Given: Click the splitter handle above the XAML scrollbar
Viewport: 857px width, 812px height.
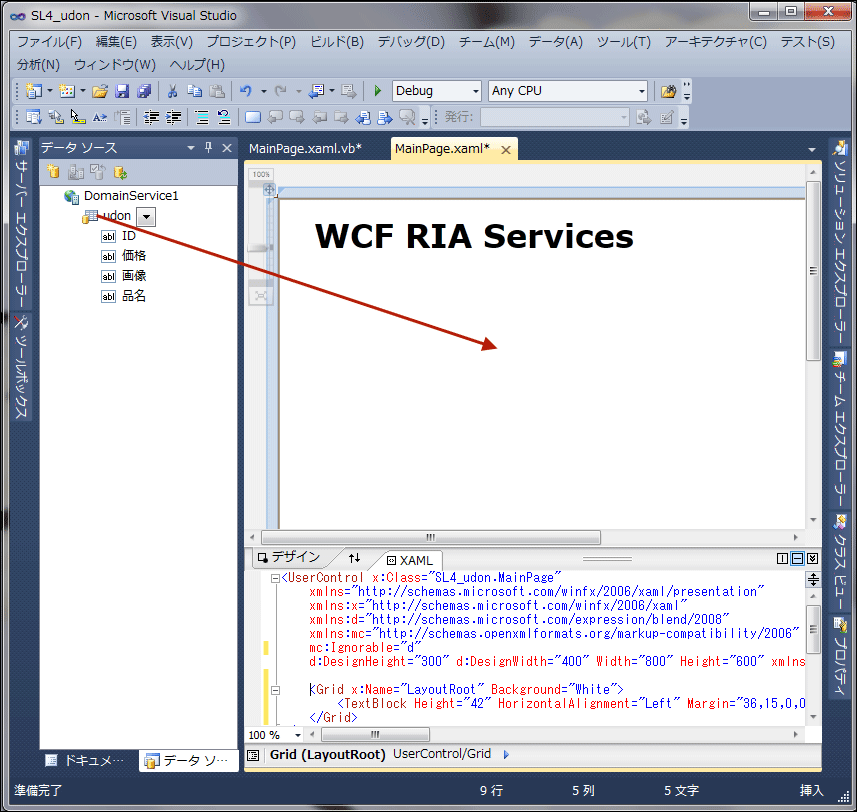Looking at the screenshot, I should coord(813,580).
